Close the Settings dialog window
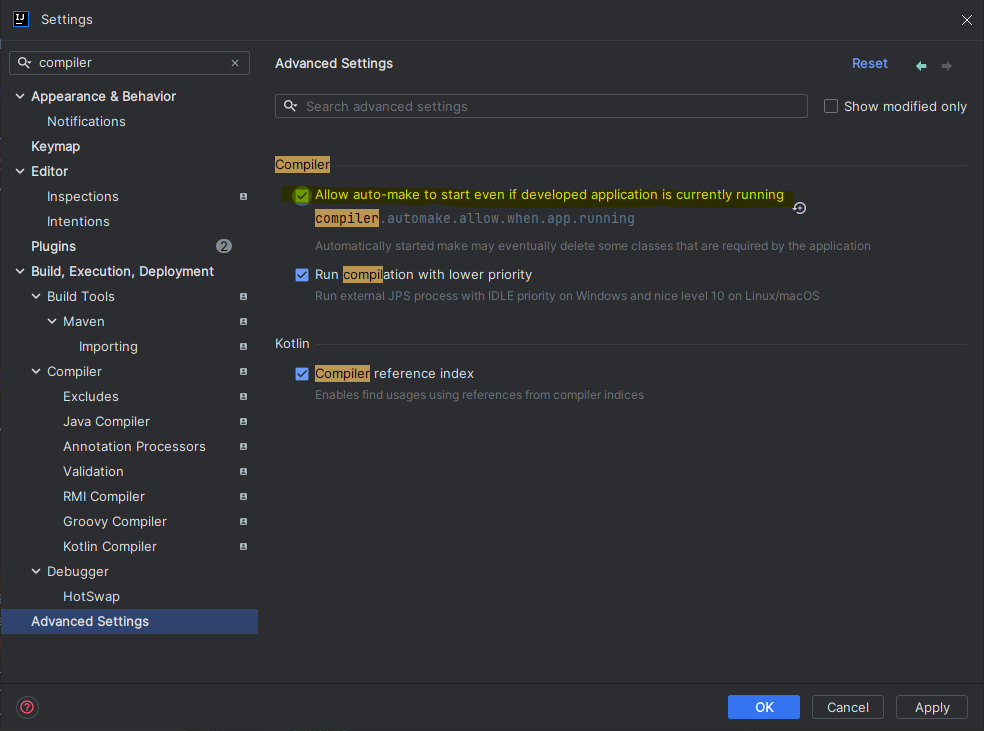This screenshot has height=731, width=984. 966,19
